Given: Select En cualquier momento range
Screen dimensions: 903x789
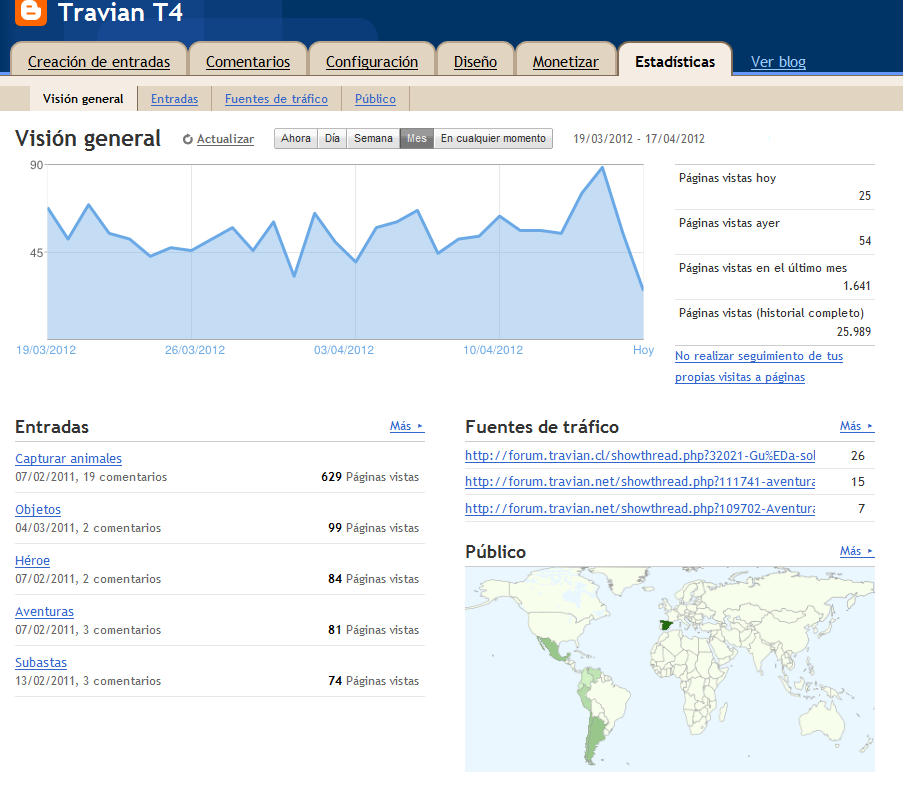Looking at the screenshot, I should coord(493,138).
